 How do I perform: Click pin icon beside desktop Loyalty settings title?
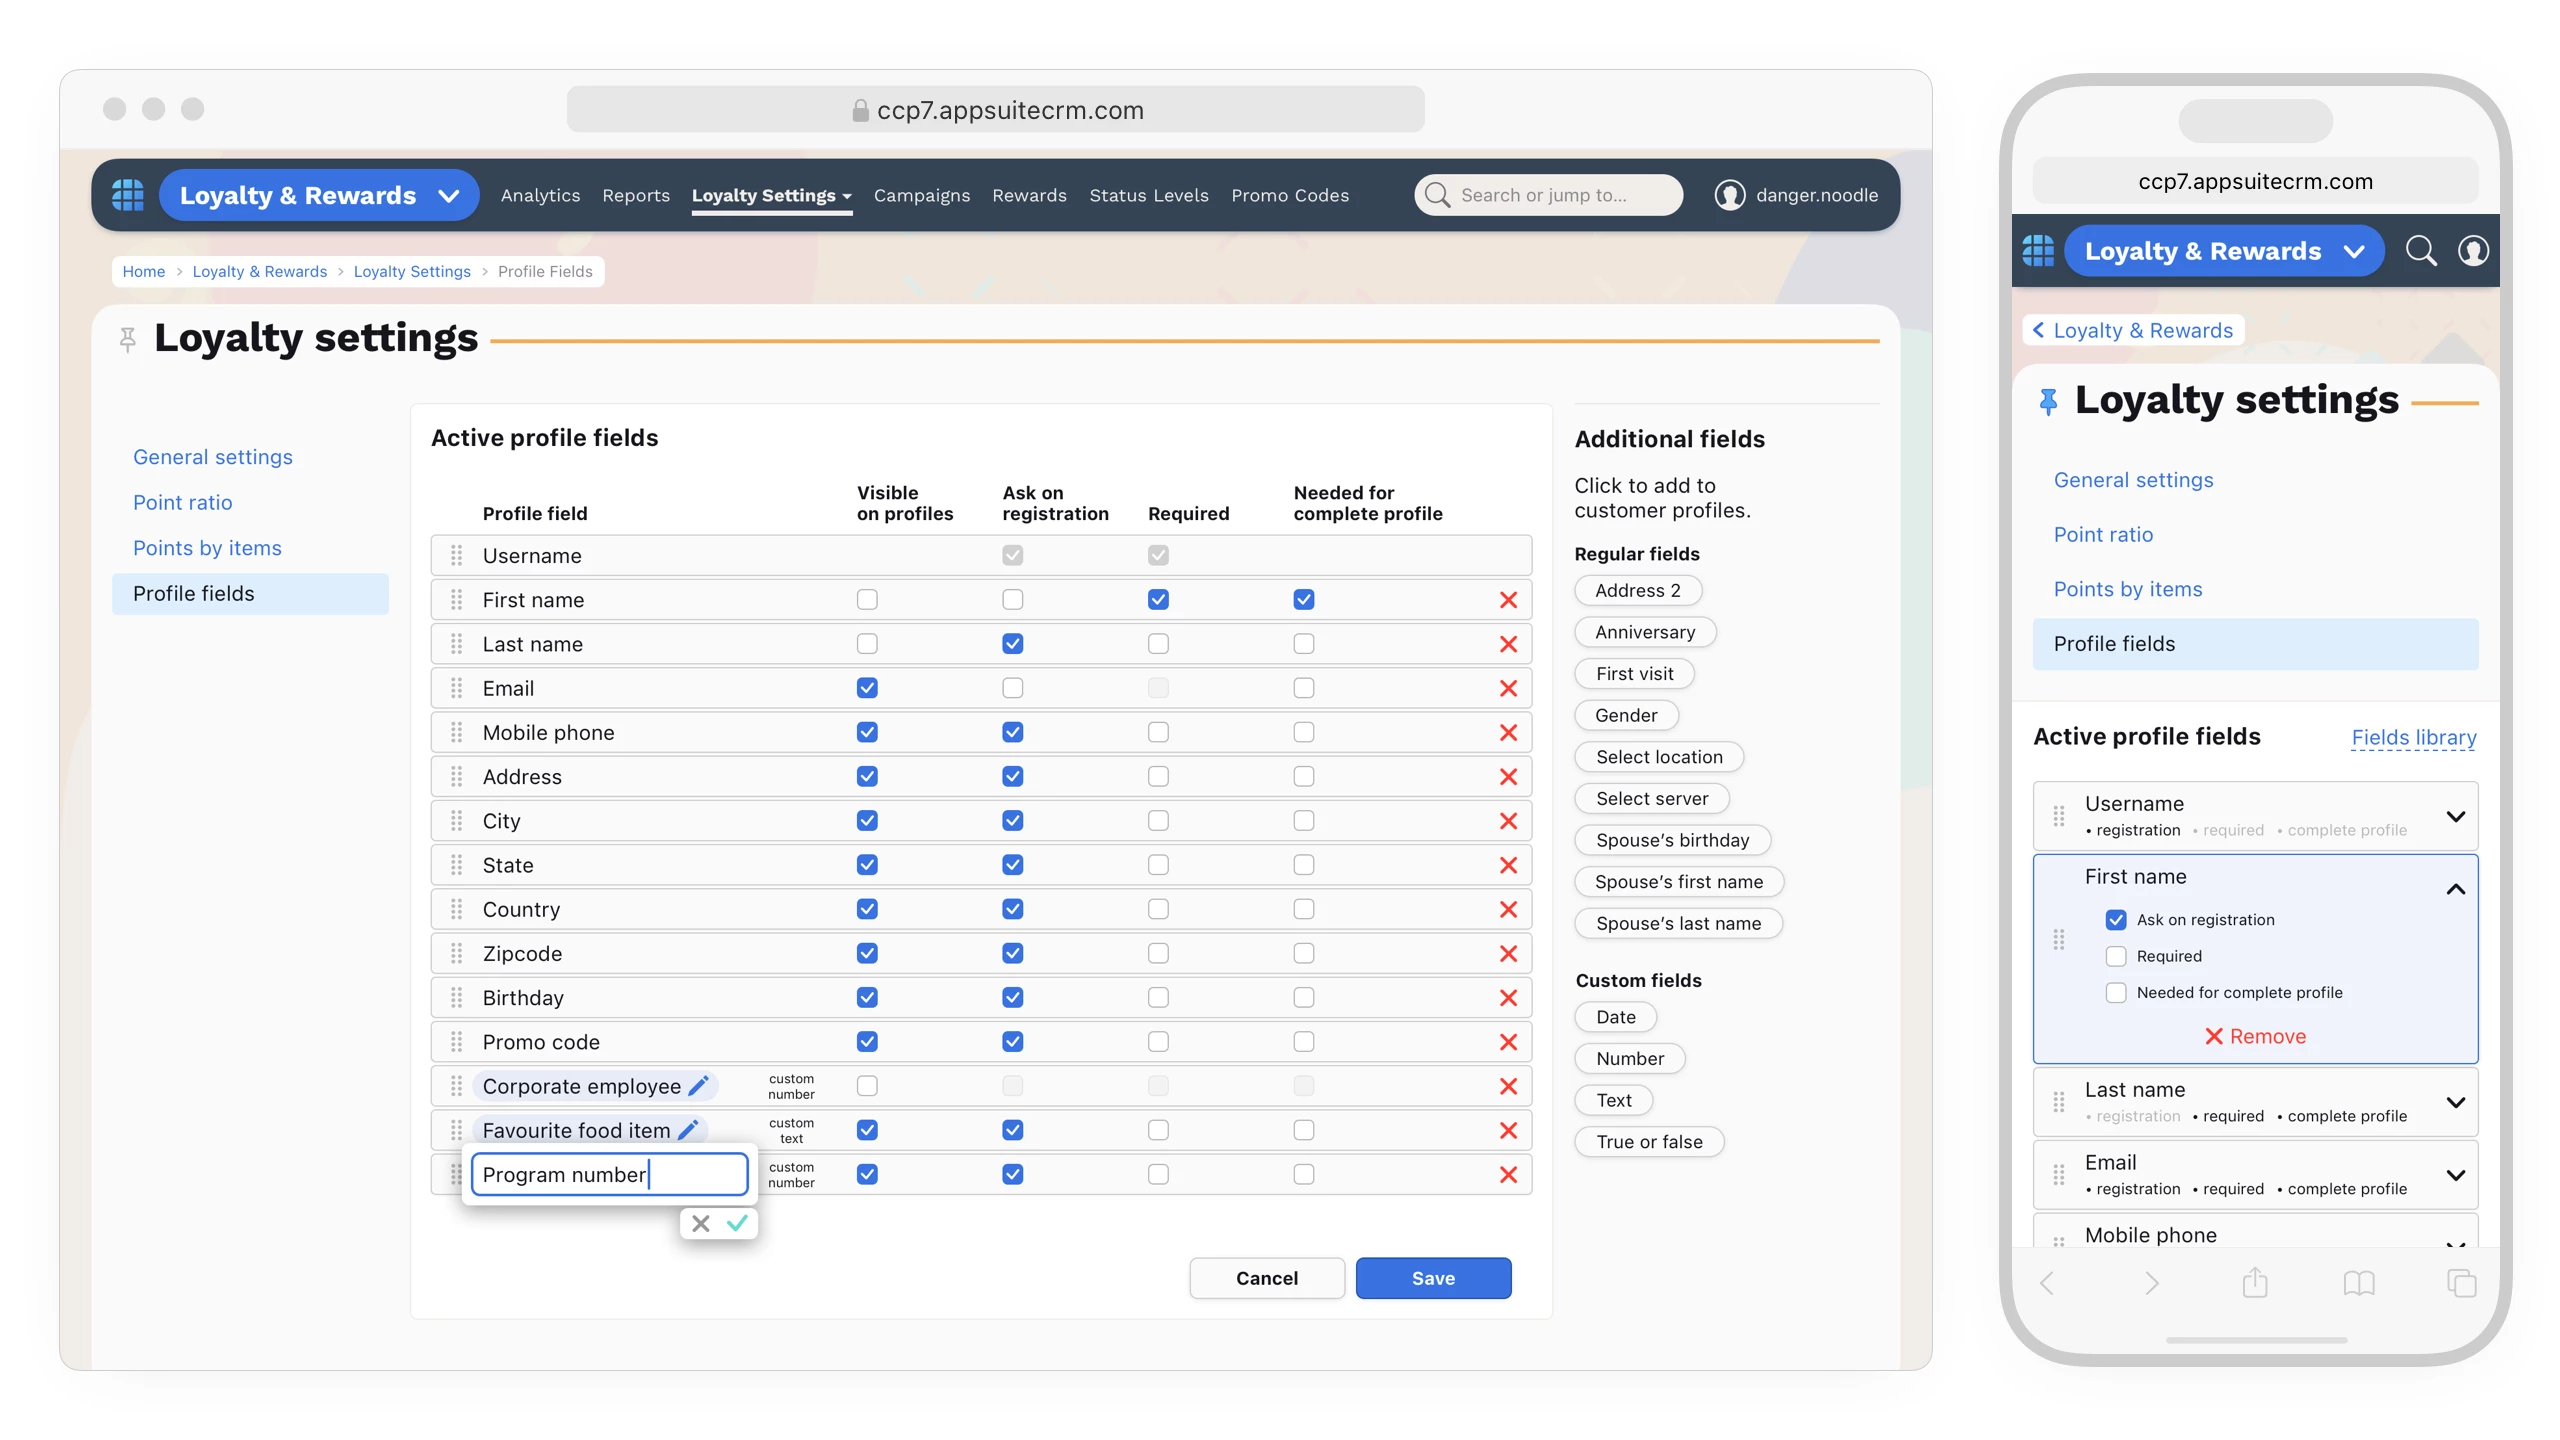click(128, 340)
